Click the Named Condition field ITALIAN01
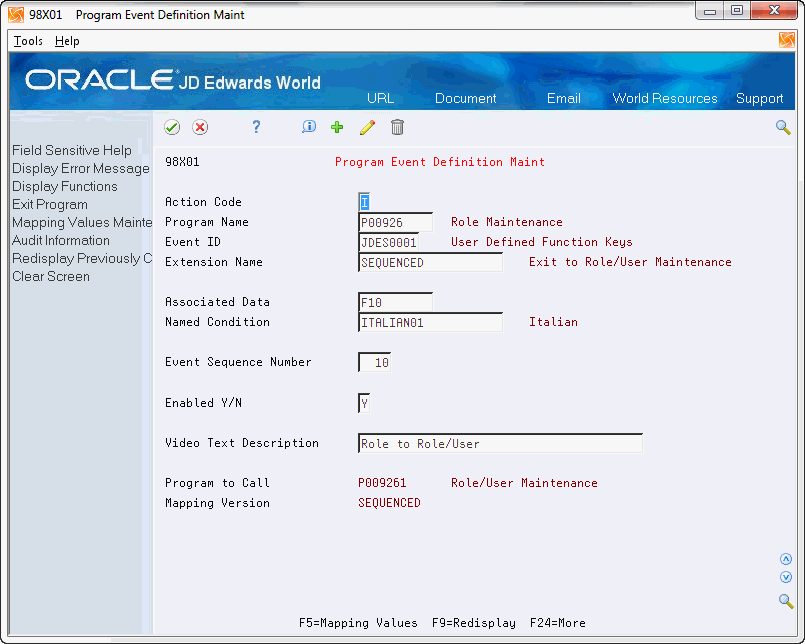This screenshot has height=644, width=805. pos(430,323)
